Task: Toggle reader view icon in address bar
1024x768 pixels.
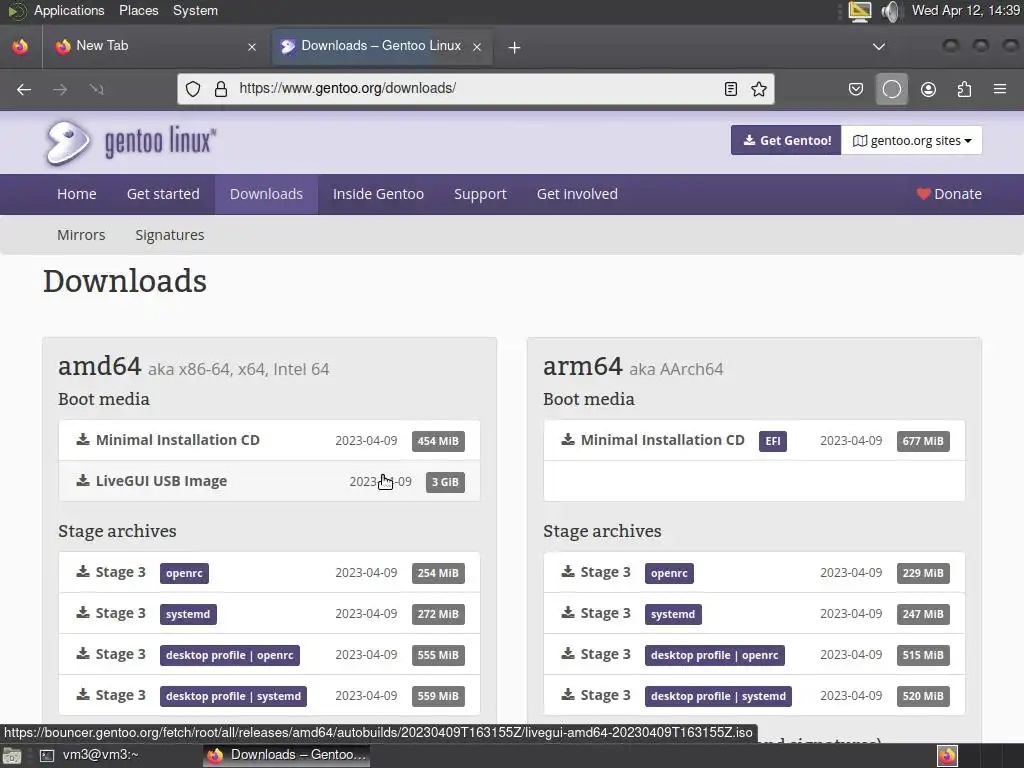Action: (731, 89)
